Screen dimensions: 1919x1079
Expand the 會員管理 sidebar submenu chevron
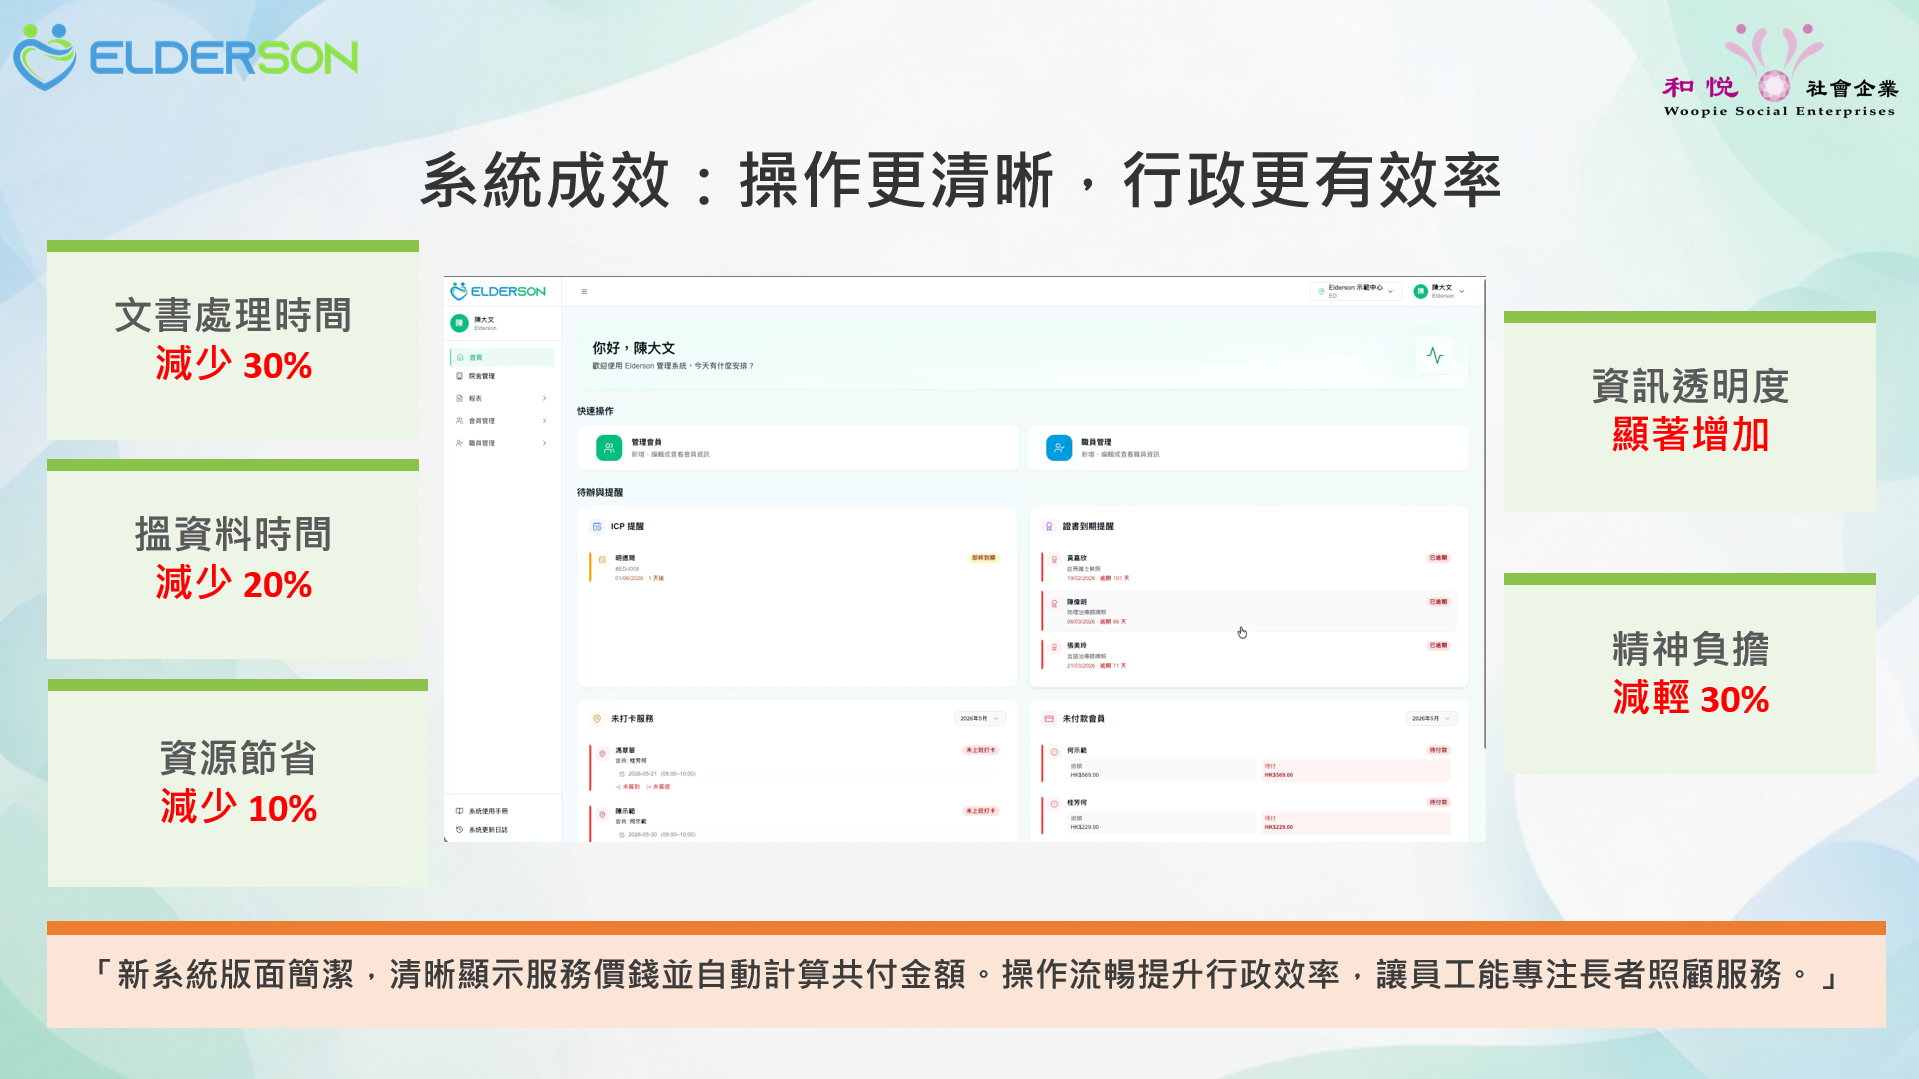545,421
